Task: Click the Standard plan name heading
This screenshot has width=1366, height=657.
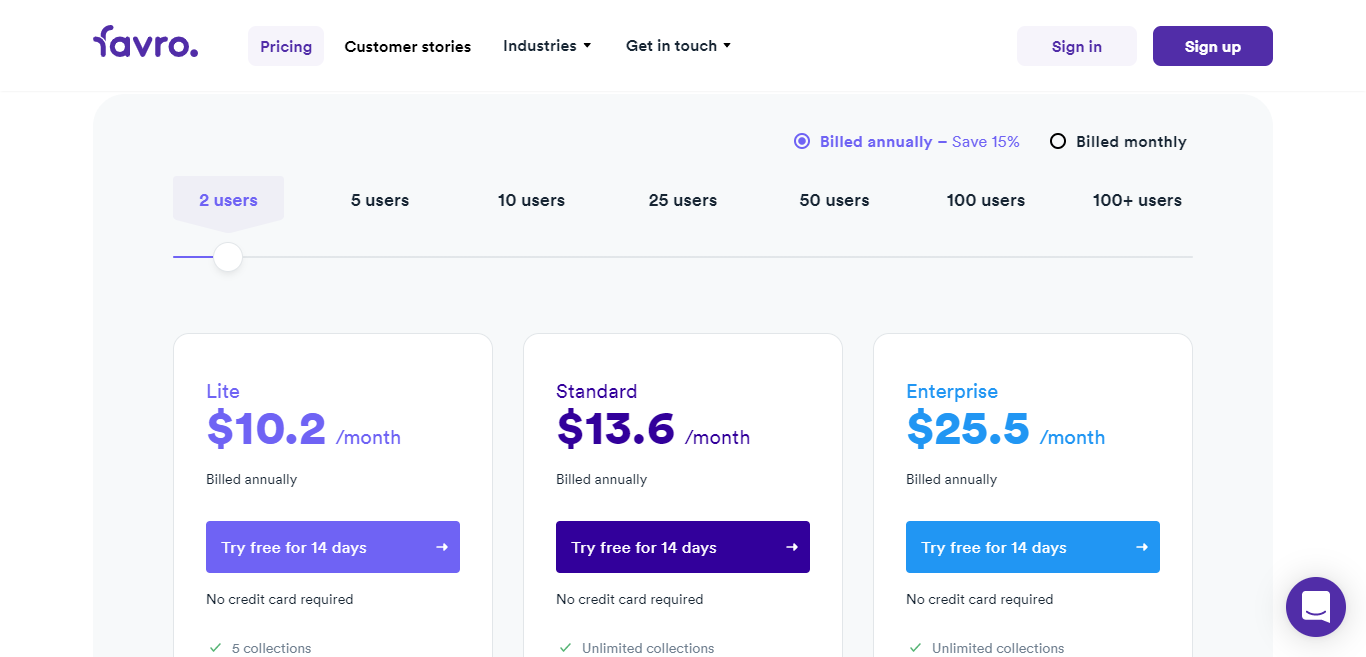Action: tap(597, 391)
